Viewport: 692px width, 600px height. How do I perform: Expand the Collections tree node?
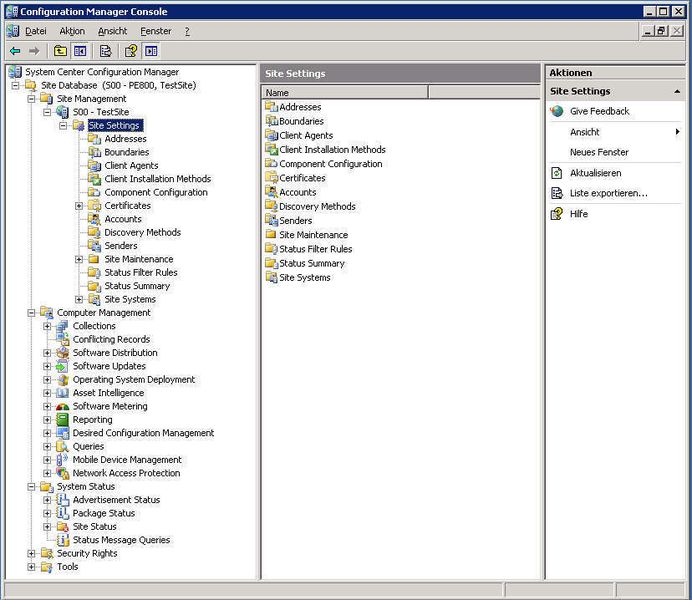47,326
